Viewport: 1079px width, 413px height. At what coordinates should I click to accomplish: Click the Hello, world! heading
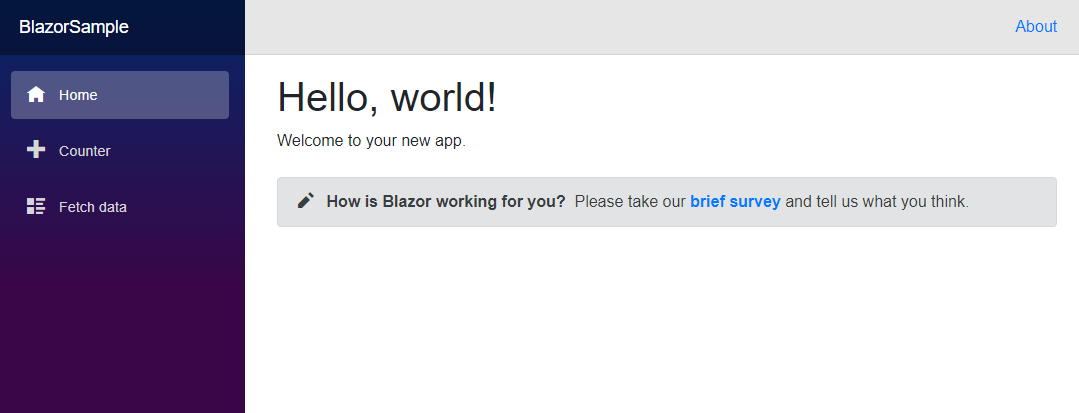(386, 96)
